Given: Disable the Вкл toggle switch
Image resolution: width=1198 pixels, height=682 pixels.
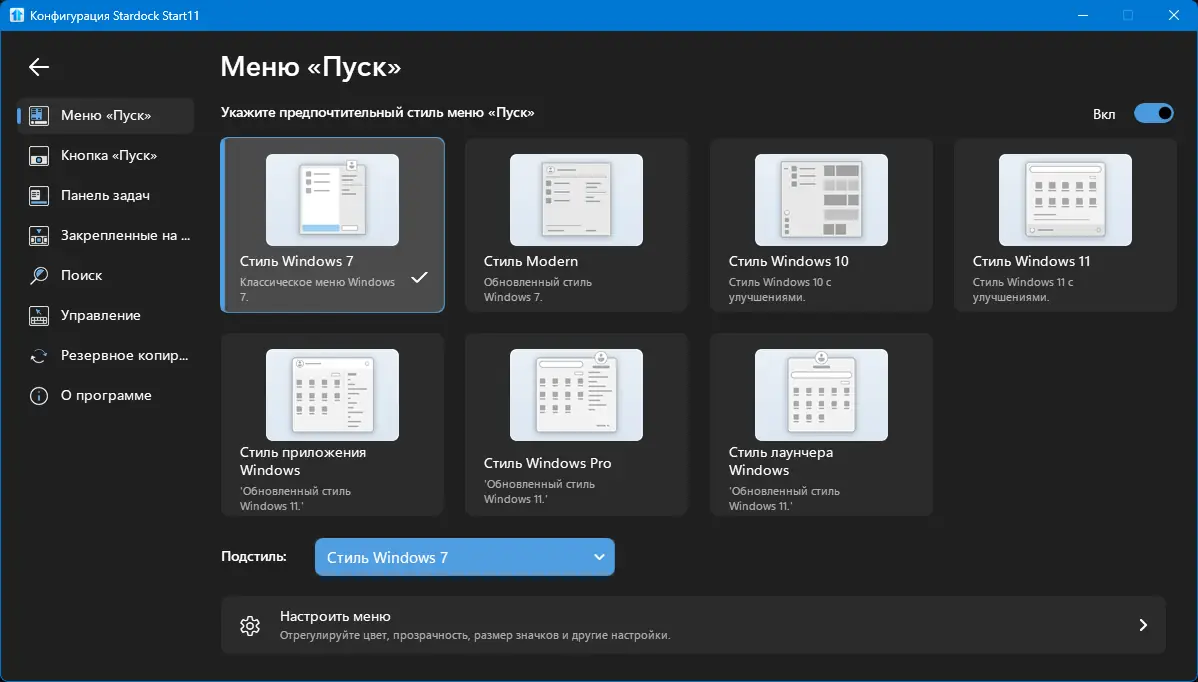Looking at the screenshot, I should (1154, 113).
